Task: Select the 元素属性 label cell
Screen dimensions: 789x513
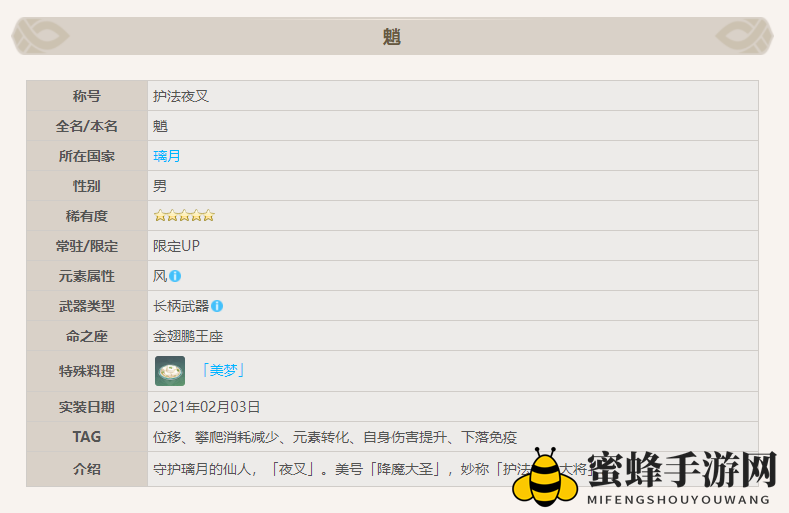Action: (x=87, y=276)
